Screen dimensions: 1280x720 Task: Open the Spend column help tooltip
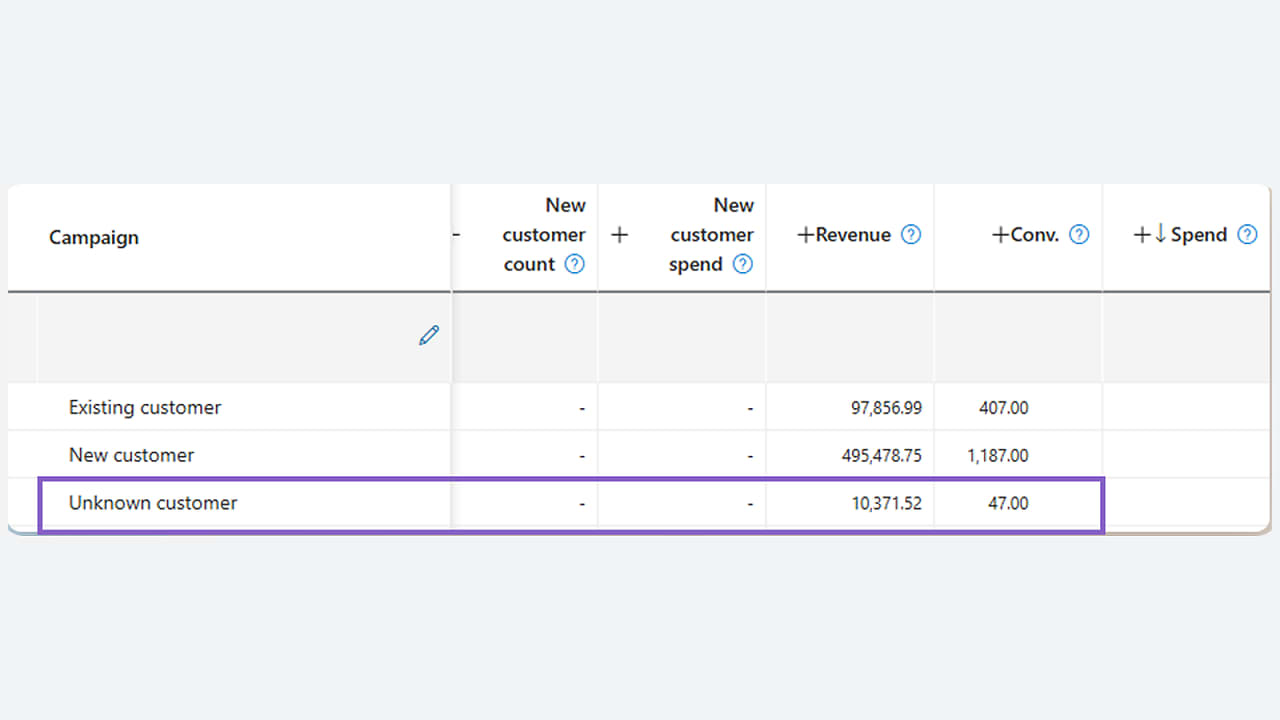coord(1247,234)
